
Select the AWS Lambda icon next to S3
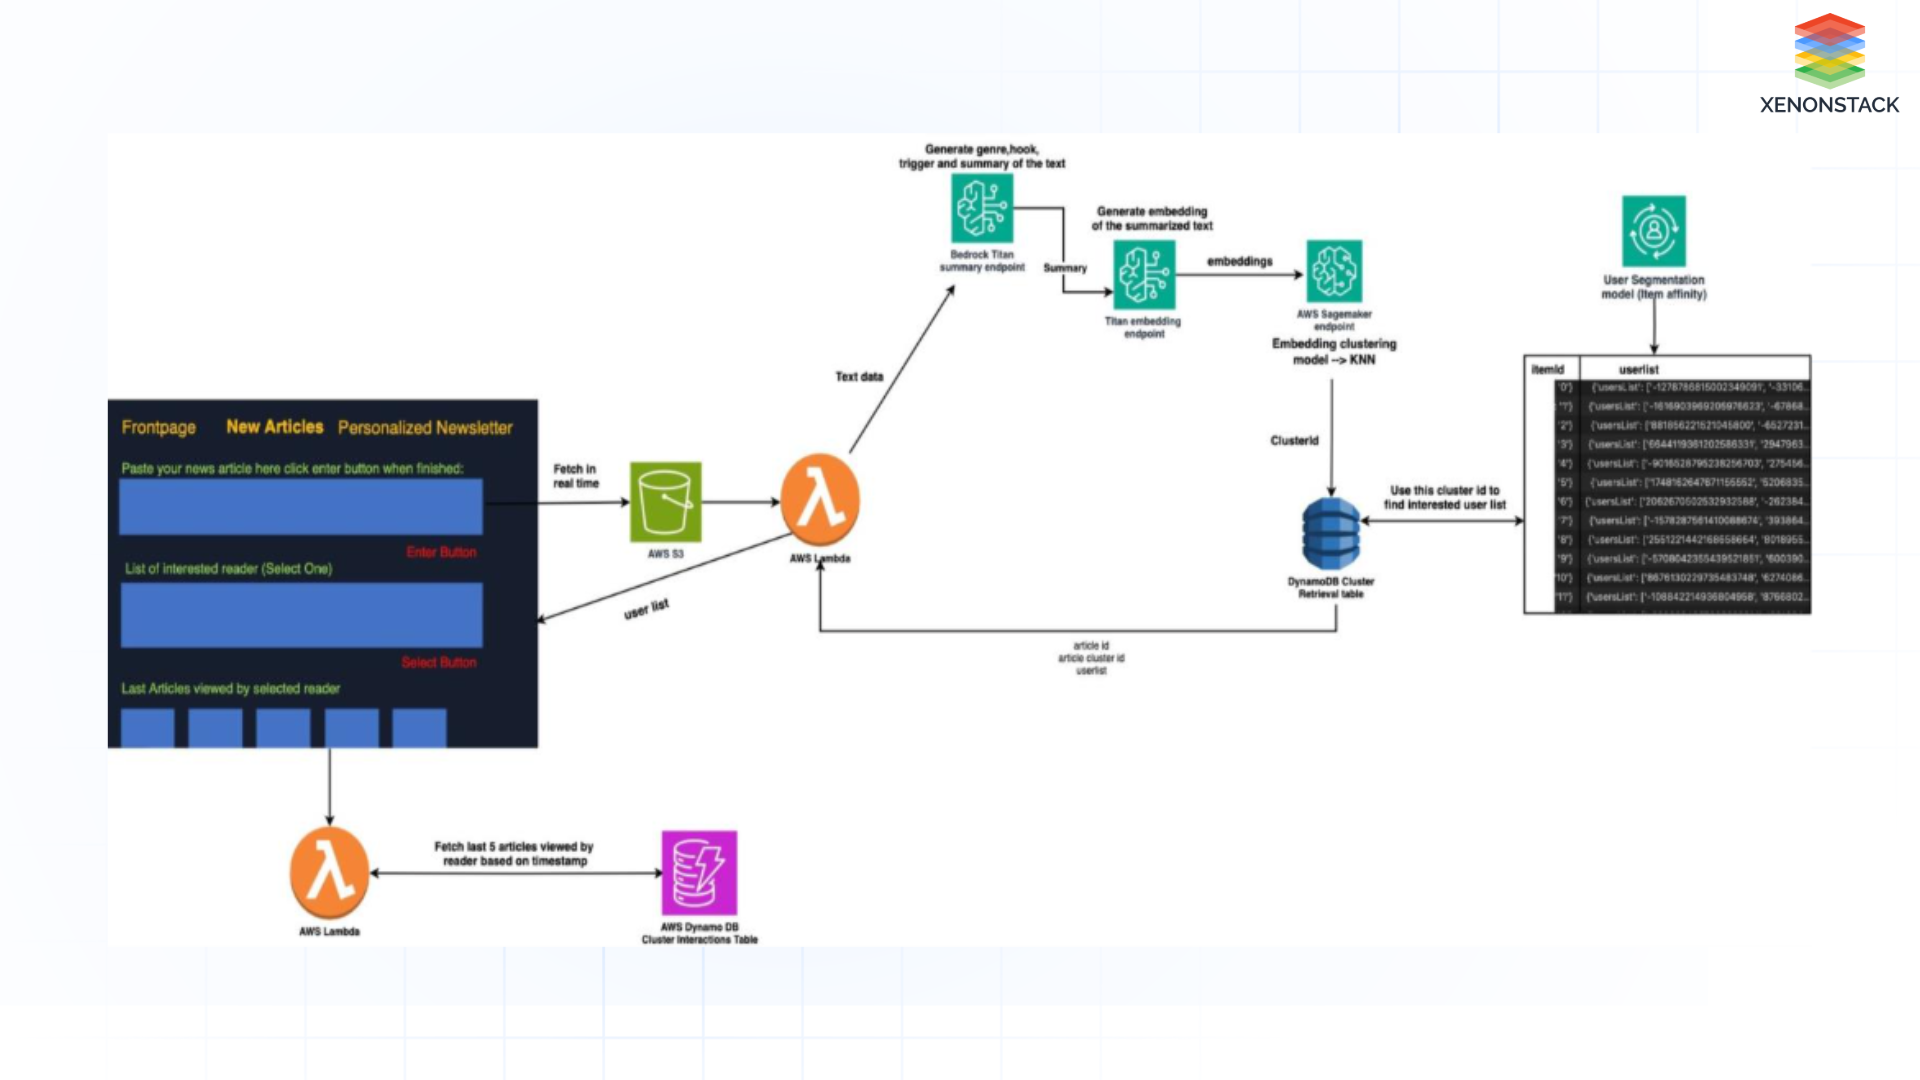820,500
